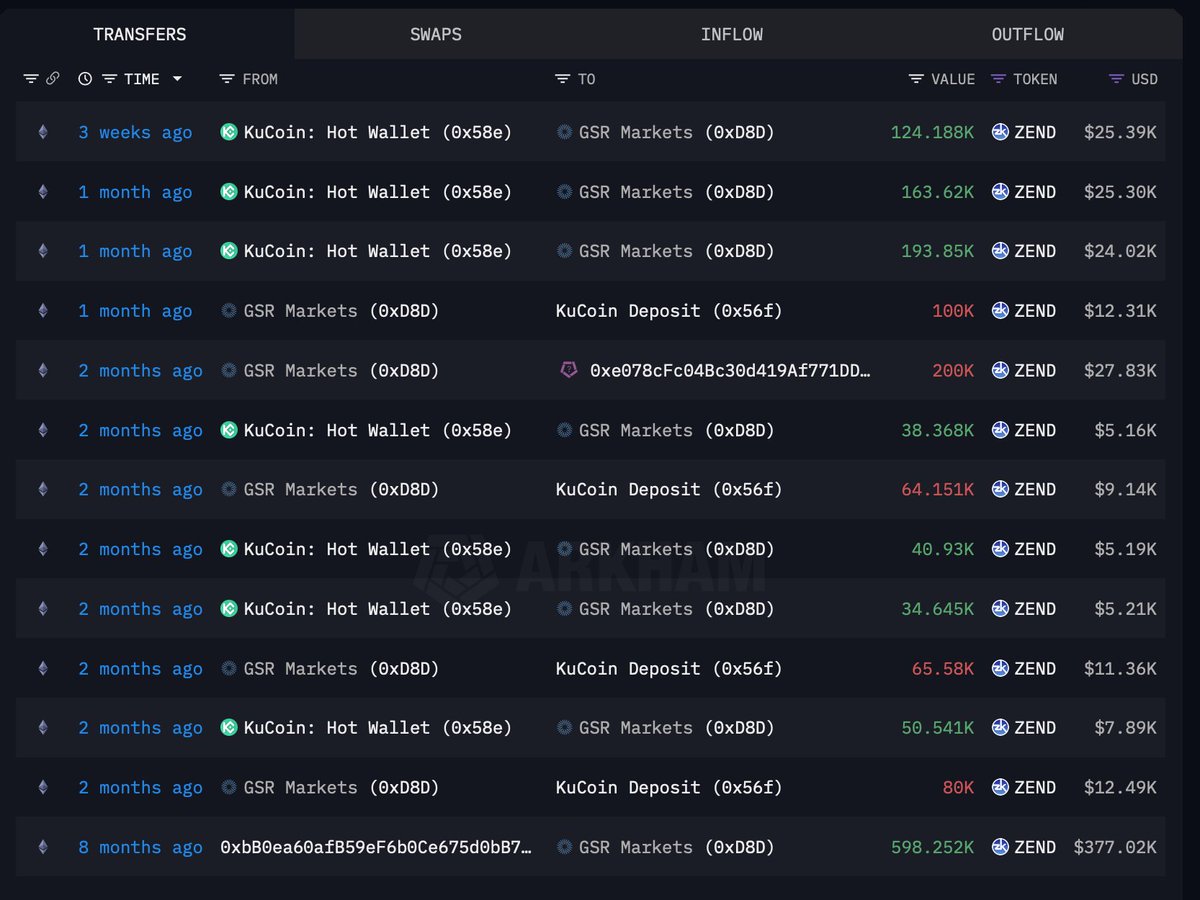Click the GSR Markets icon in the $5.19K row

565,549
